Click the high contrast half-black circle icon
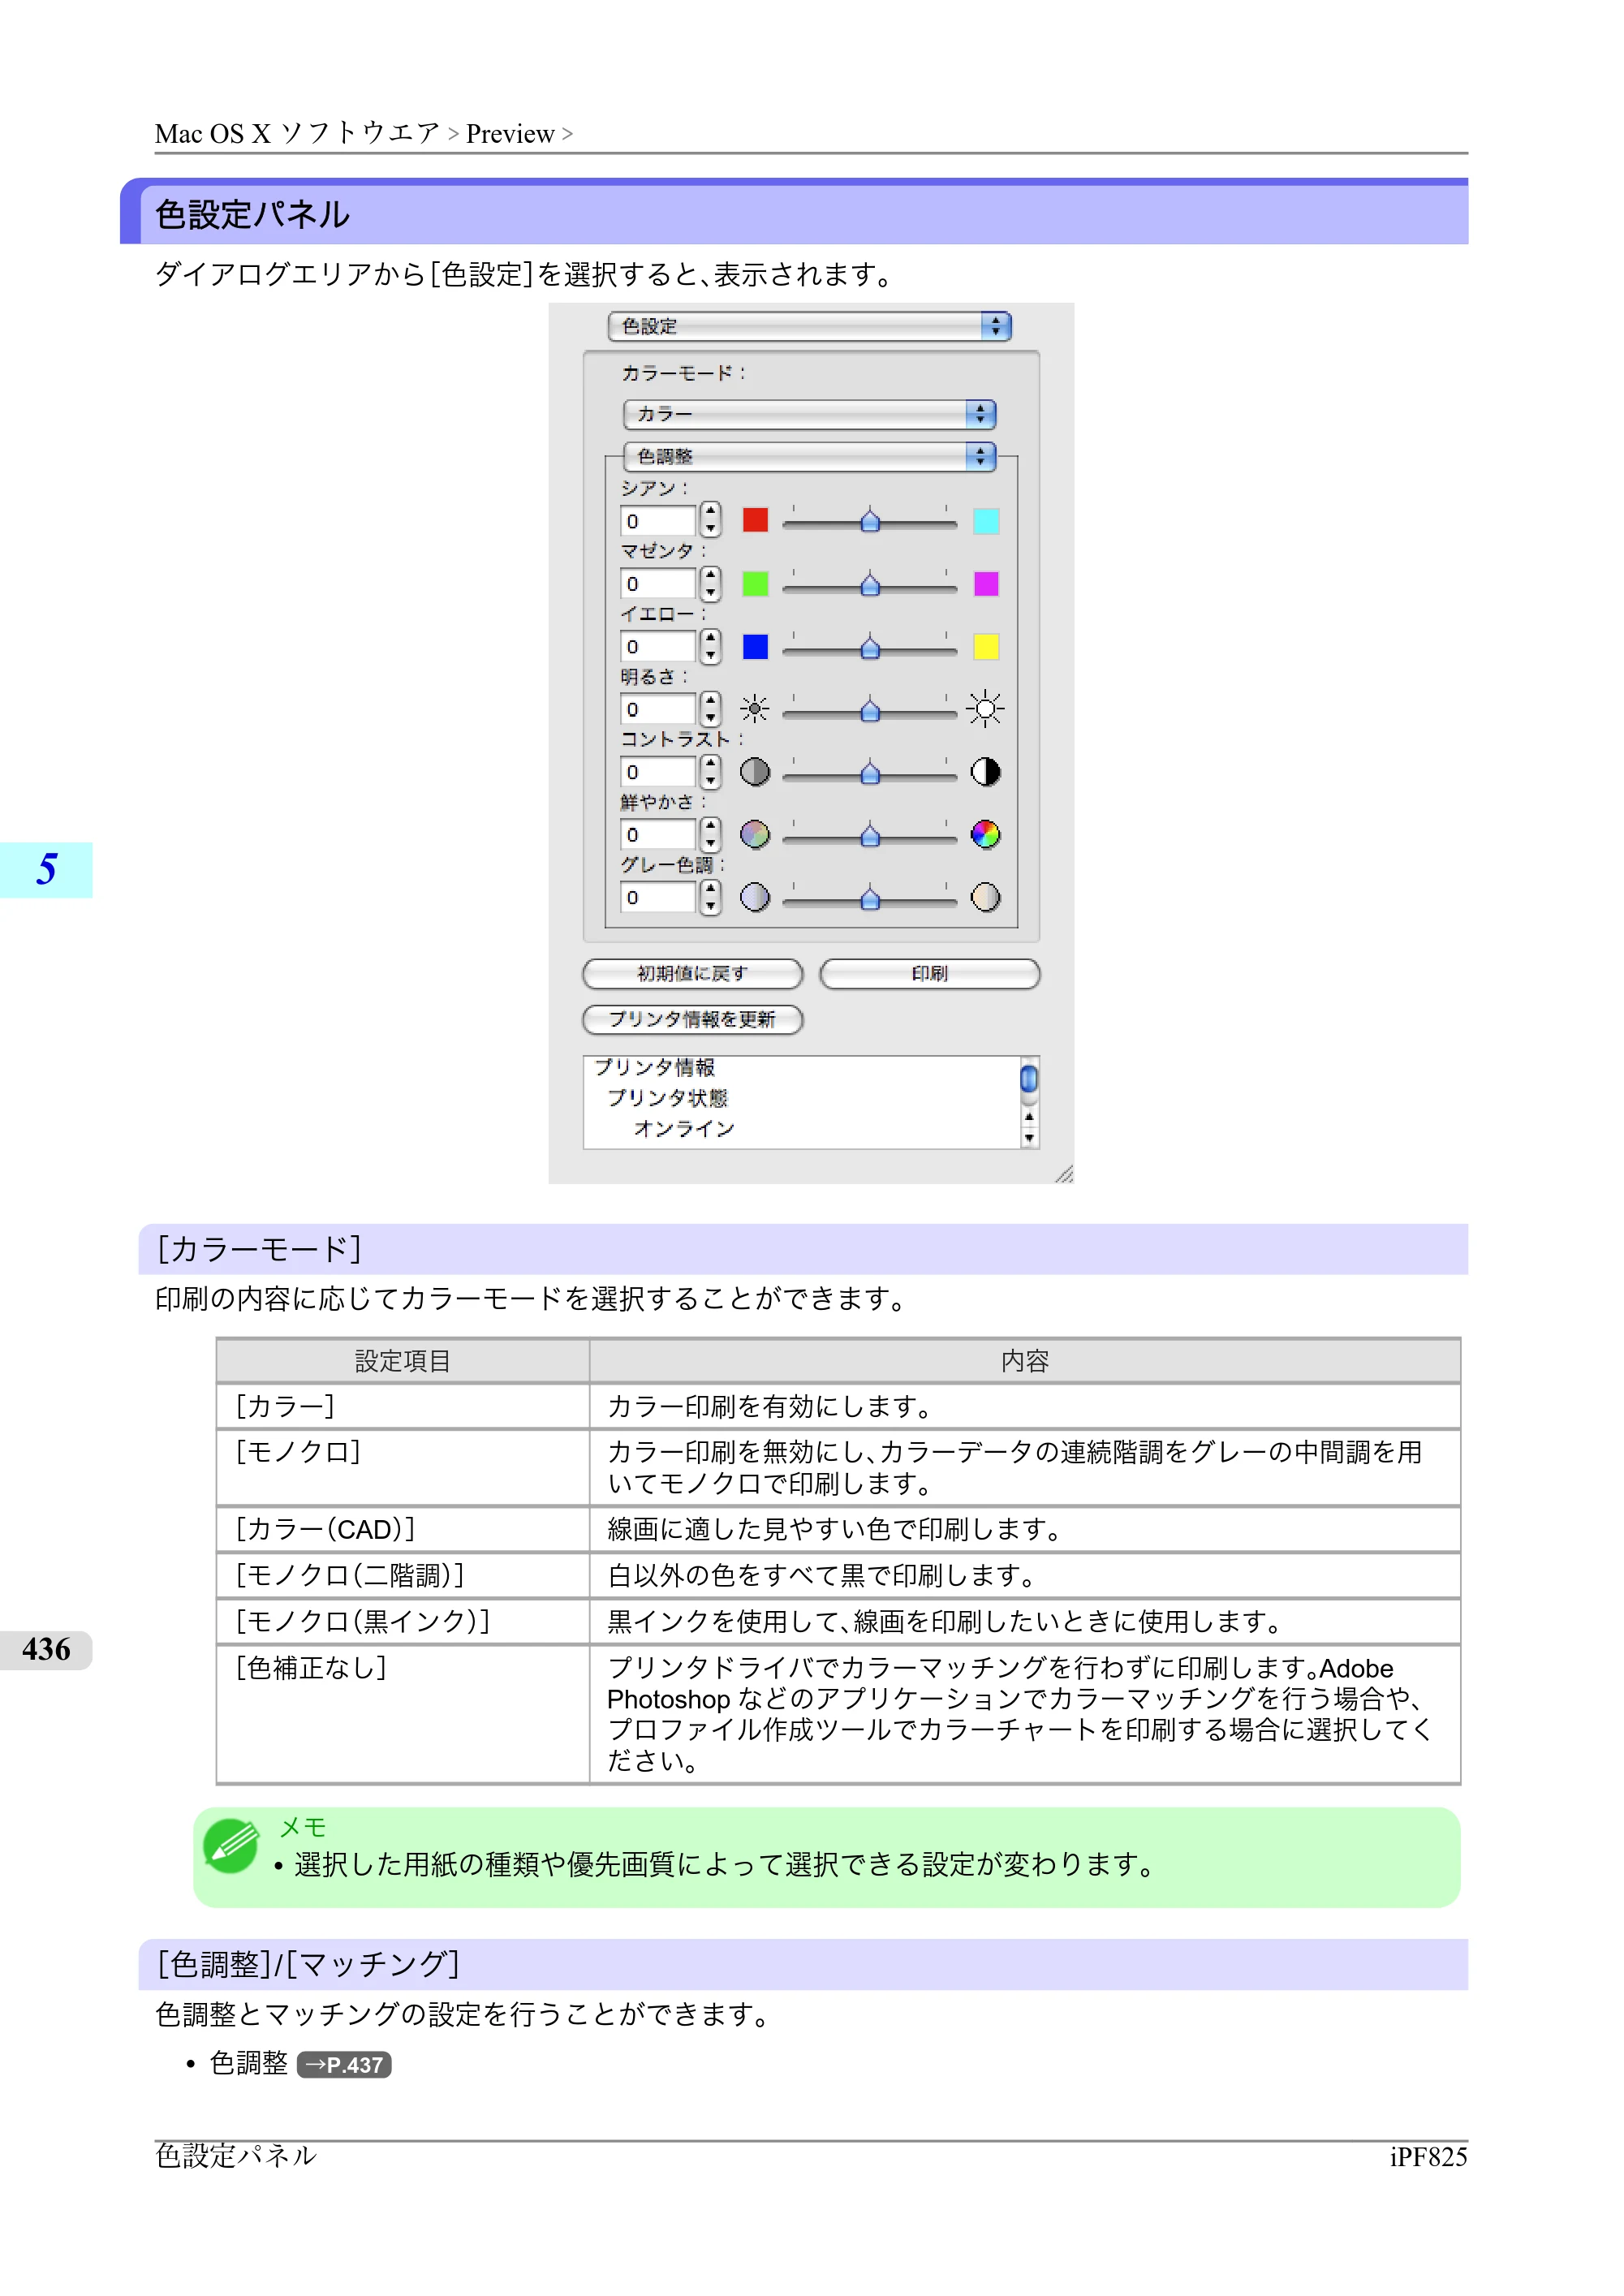The image size is (1624, 2296). [986, 772]
